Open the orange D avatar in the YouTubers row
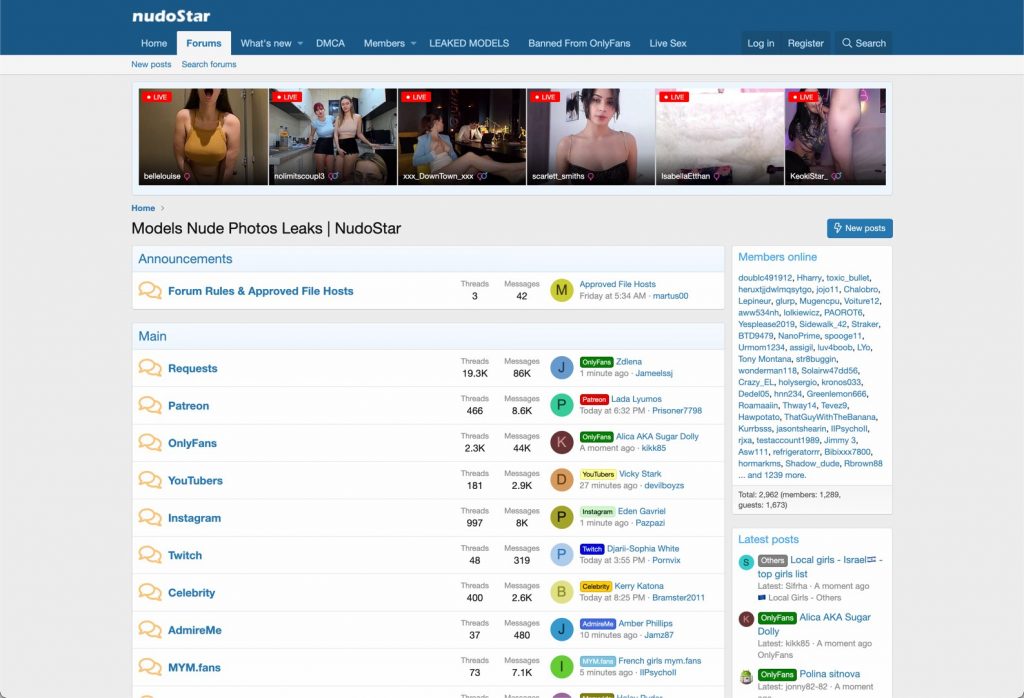1024x698 pixels. tap(562, 480)
